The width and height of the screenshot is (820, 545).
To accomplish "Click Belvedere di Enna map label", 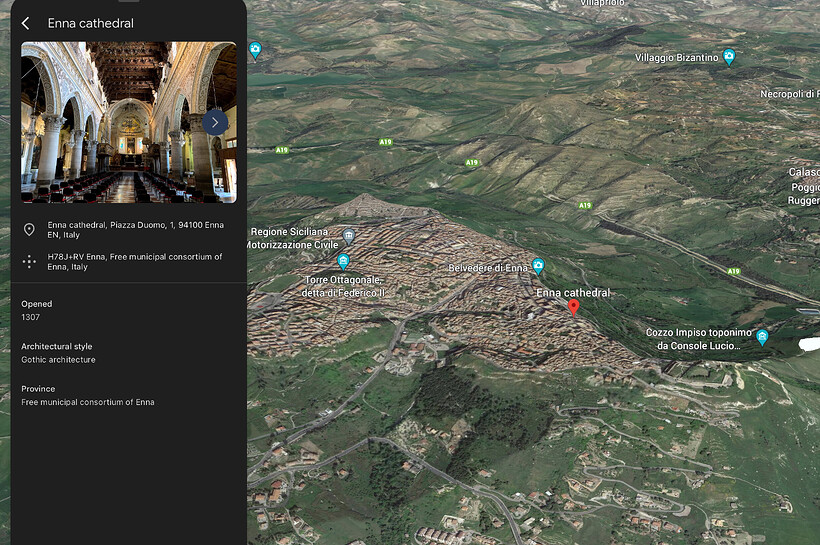I will click(488, 268).
